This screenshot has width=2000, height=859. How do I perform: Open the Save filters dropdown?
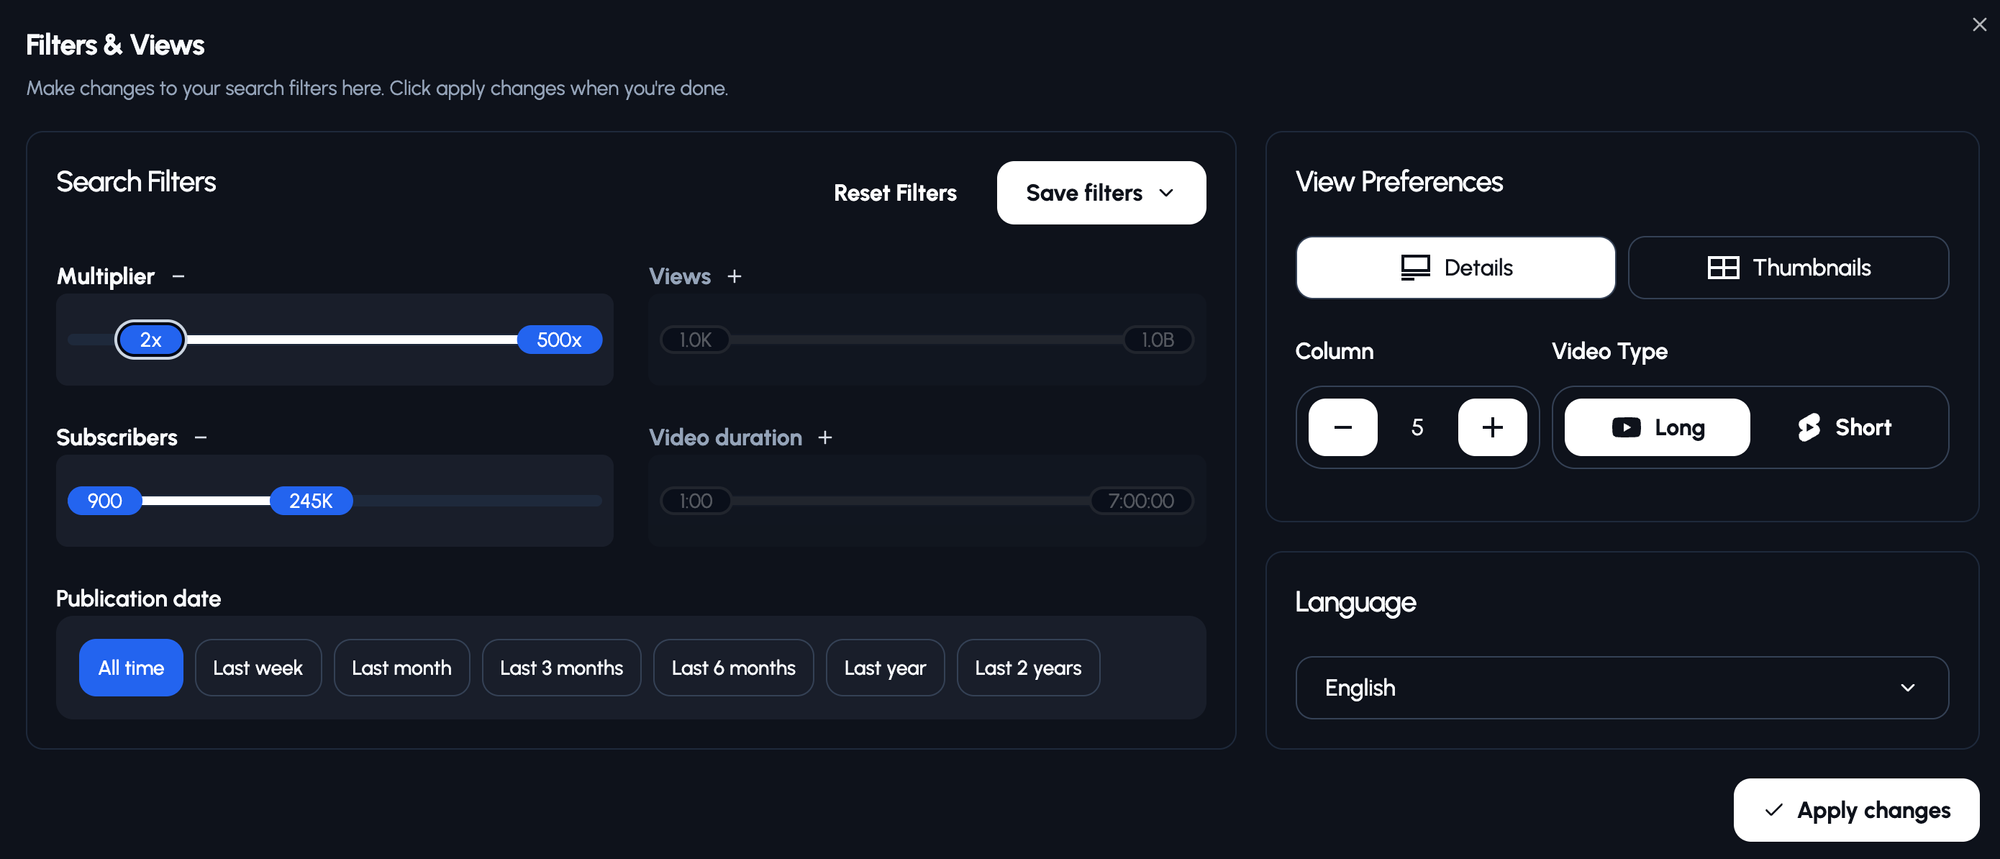click(1101, 193)
